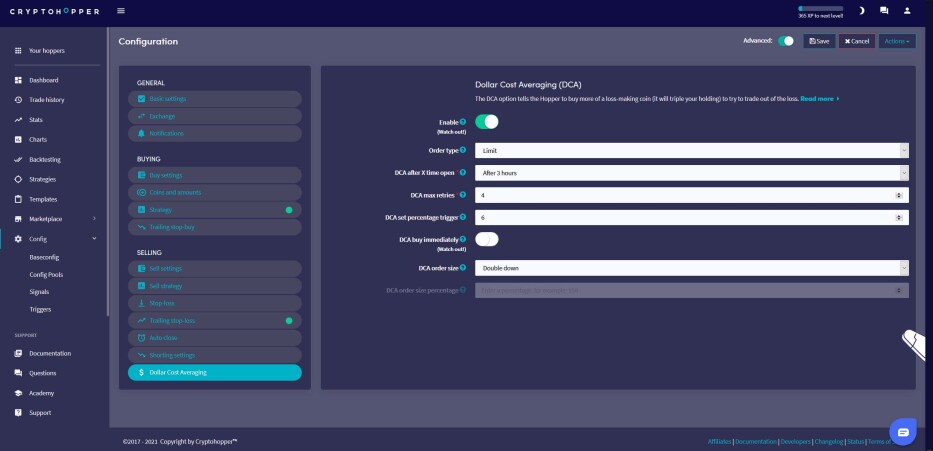Viewport: 933px width, 451px height.
Task: Click the Stats trend icon
Action: (x=18, y=120)
